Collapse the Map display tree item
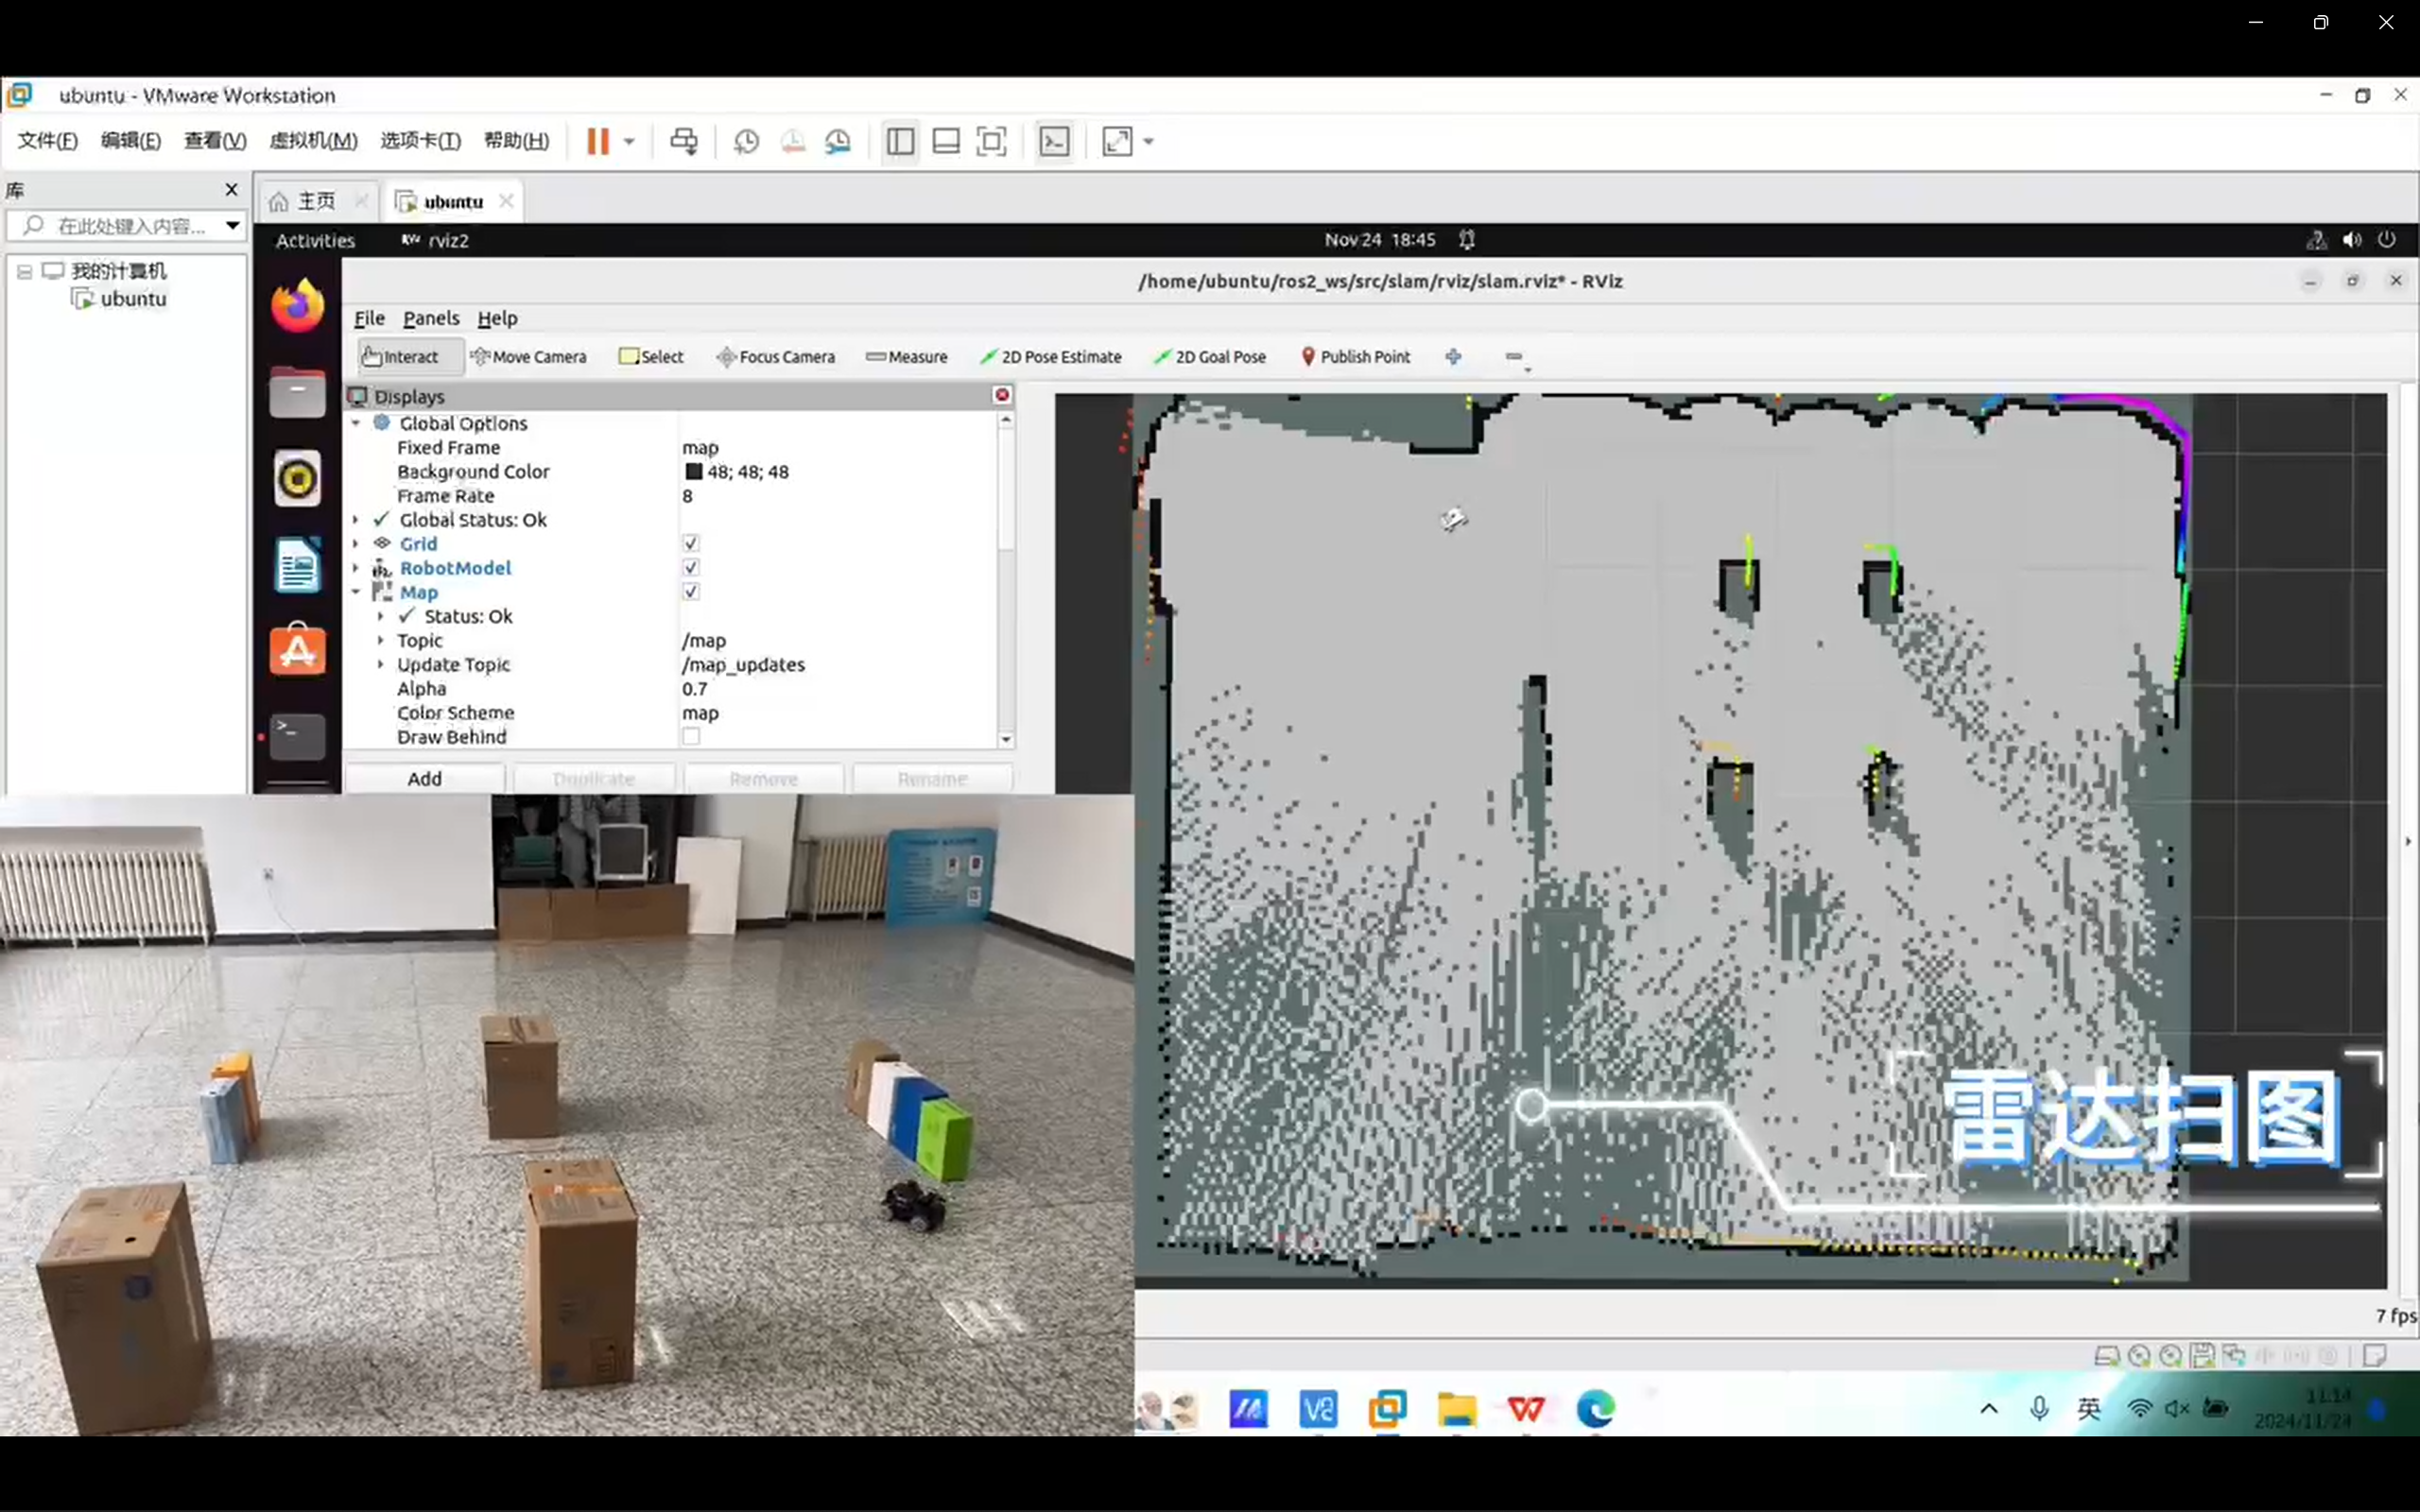The height and width of the screenshot is (1512, 2420). 356,592
